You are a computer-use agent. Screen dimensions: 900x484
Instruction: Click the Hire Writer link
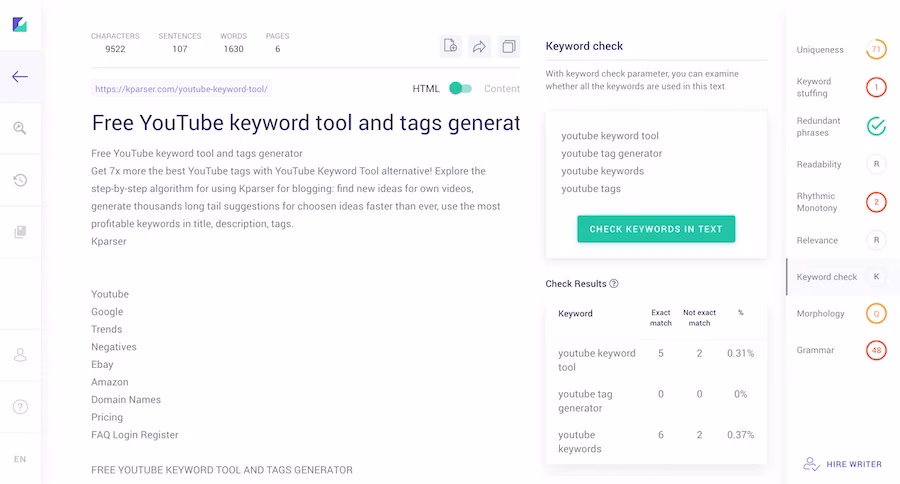(843, 464)
